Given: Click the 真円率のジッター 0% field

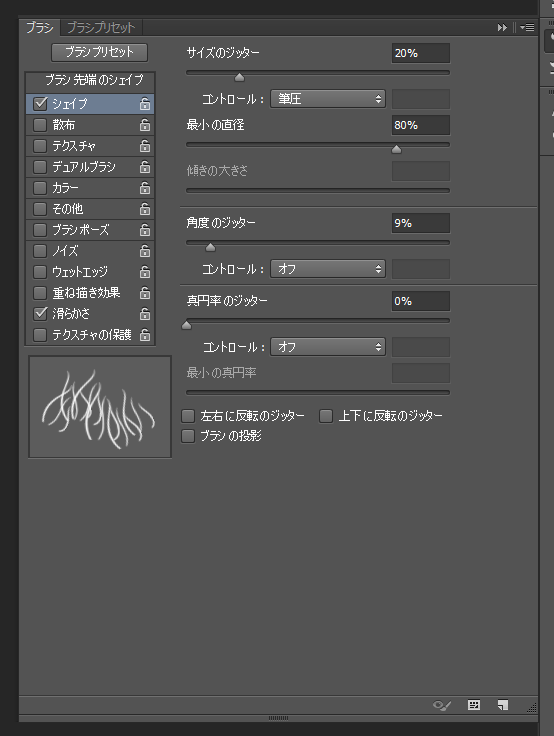Looking at the screenshot, I should [421, 301].
